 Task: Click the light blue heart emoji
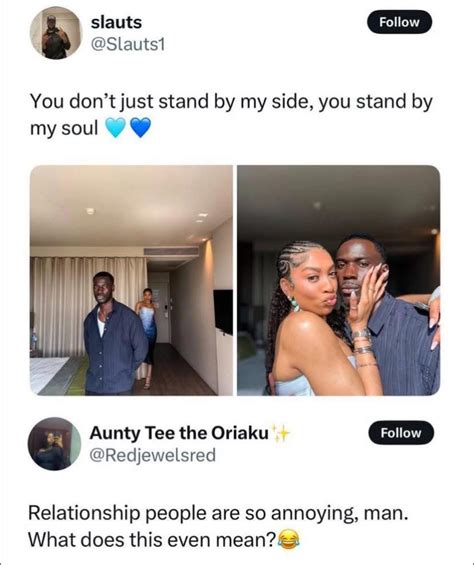115,128
